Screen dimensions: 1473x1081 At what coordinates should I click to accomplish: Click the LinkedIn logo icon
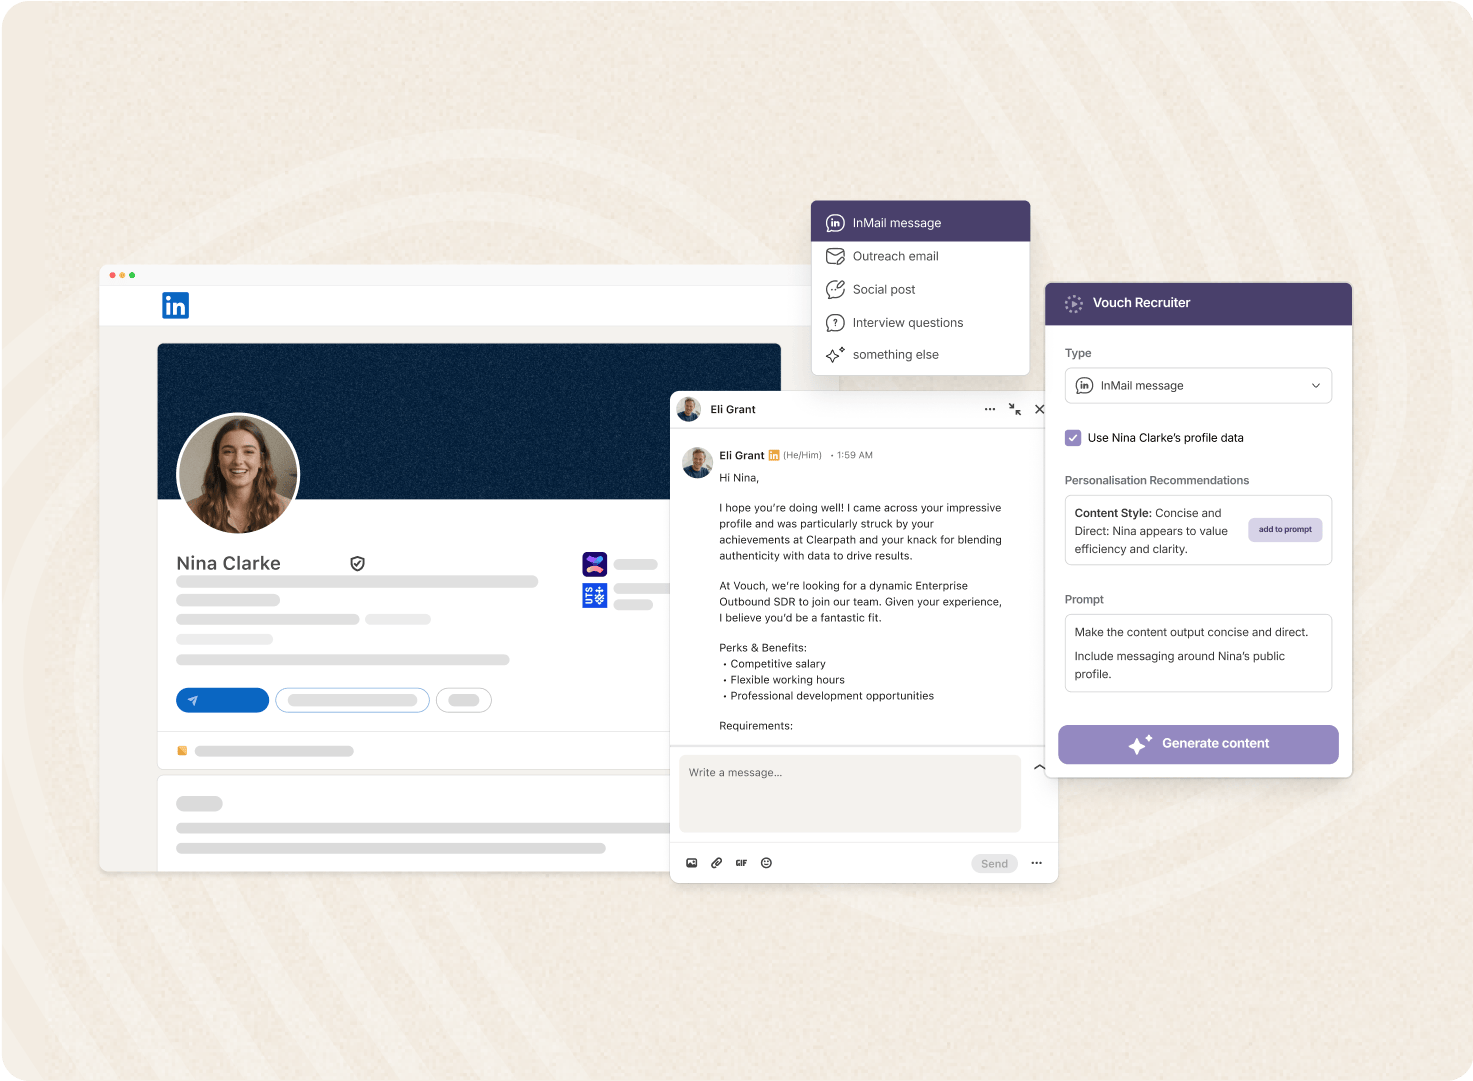point(175,306)
